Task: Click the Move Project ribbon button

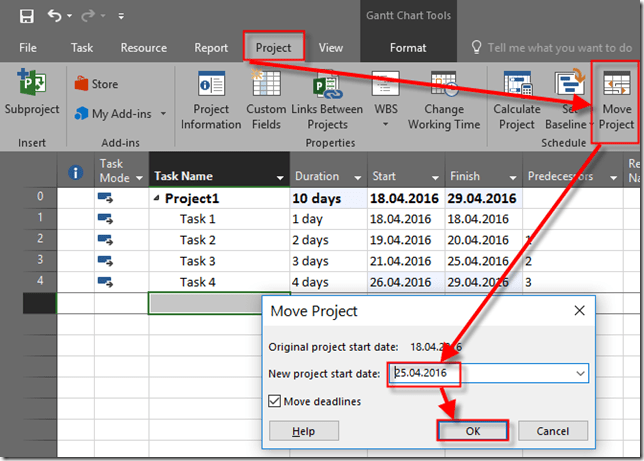Action: pyautogui.click(x=616, y=100)
